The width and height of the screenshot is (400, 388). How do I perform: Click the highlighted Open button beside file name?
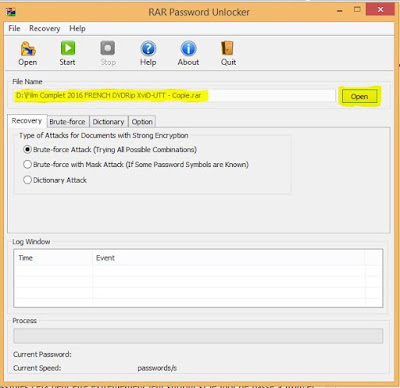click(x=360, y=97)
